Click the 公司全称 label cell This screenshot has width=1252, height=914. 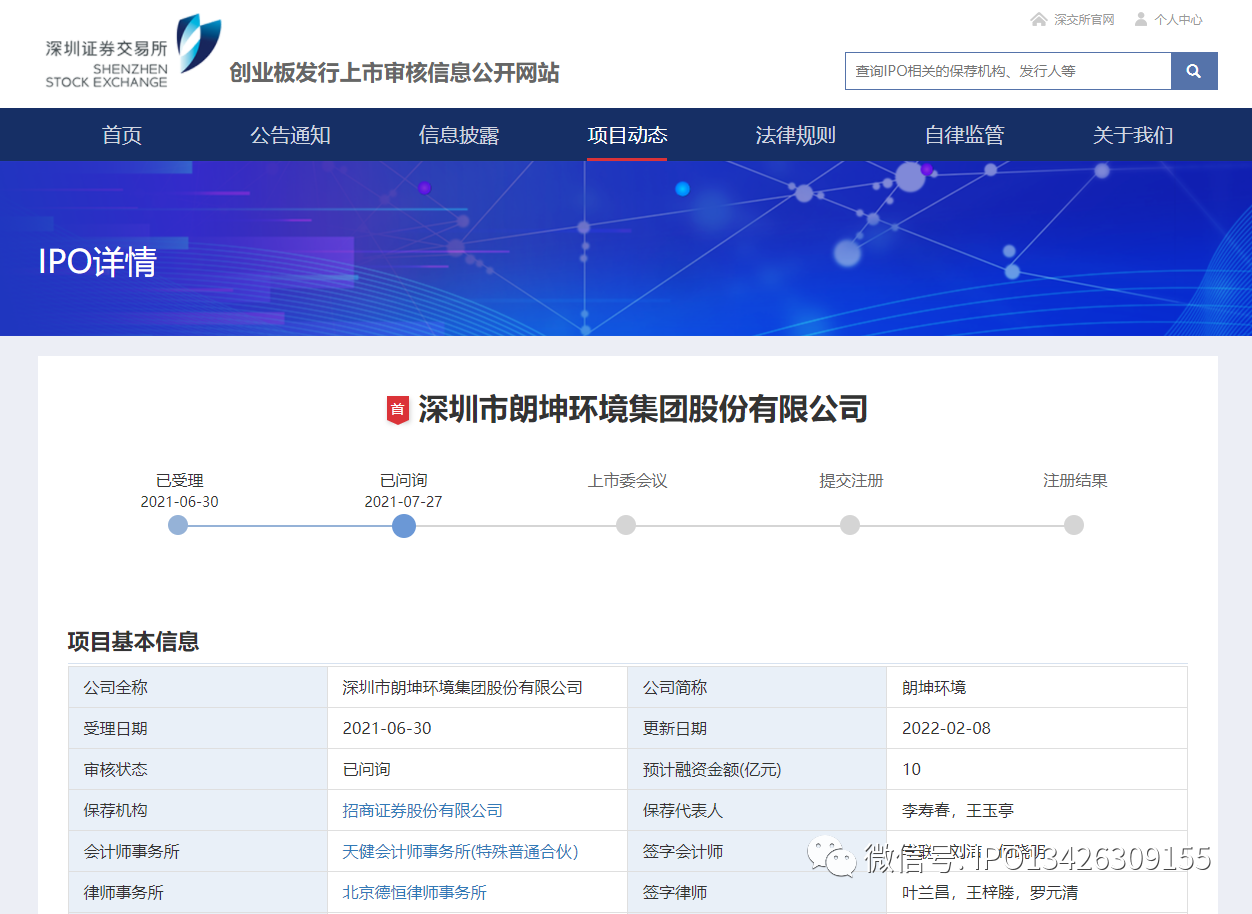tap(198, 688)
